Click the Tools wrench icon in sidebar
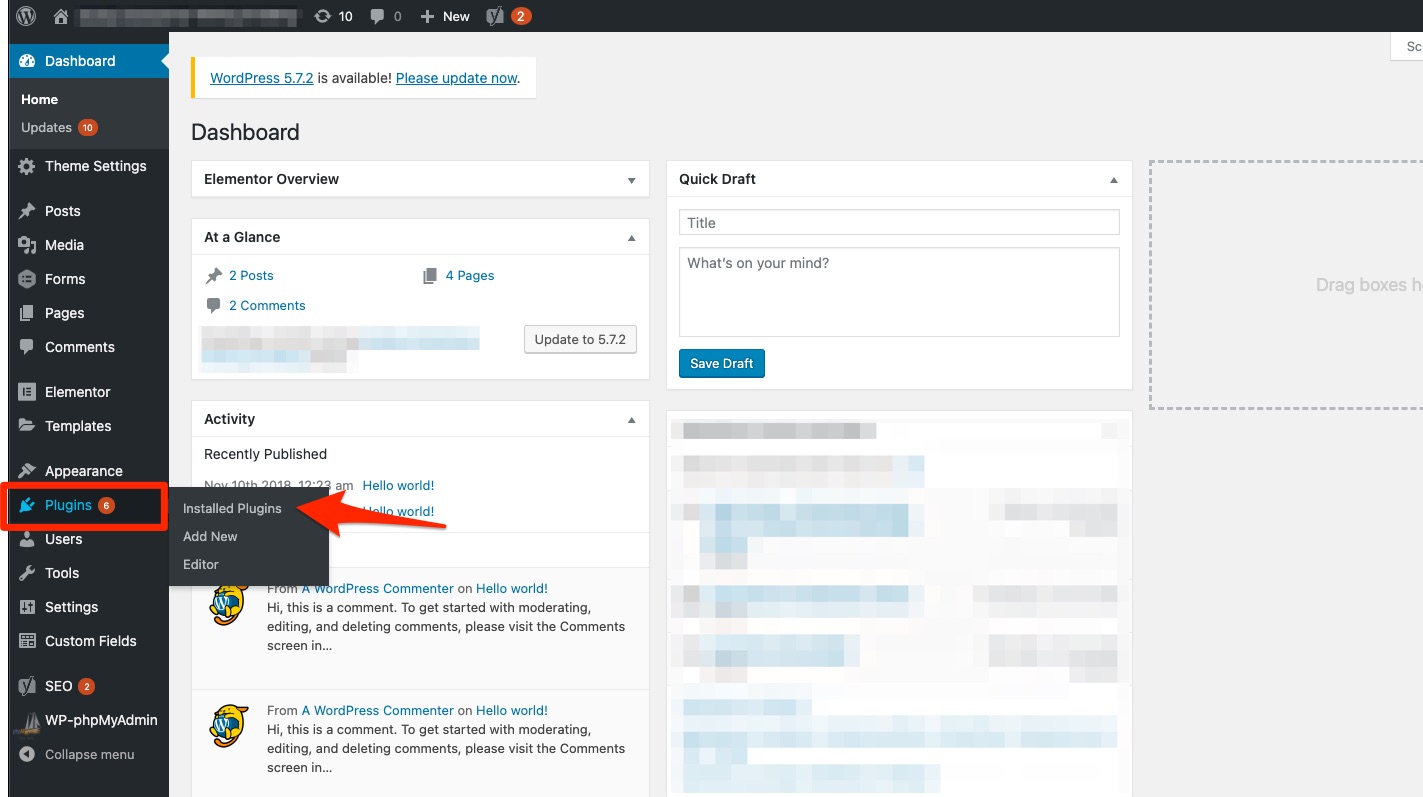Viewport: 1423px width, 797px height. (x=27, y=573)
